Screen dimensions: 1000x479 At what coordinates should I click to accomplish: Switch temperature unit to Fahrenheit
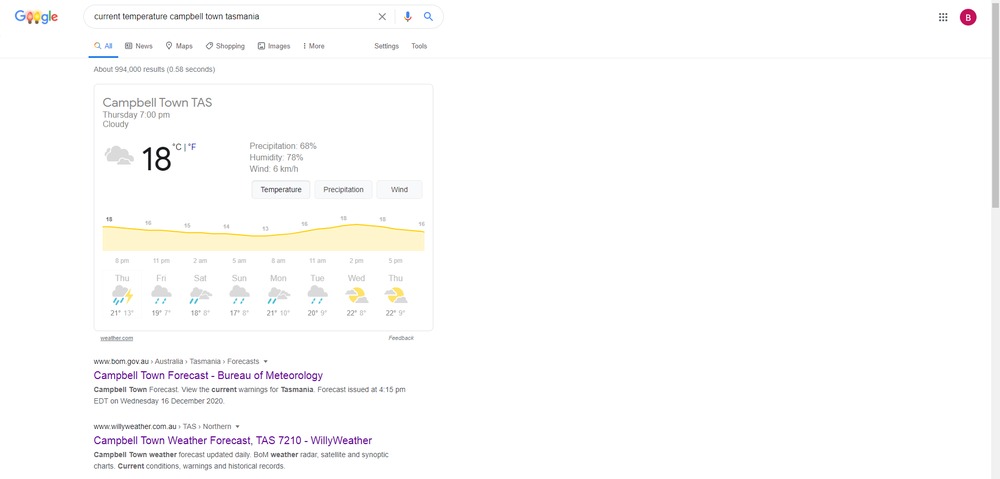point(192,147)
